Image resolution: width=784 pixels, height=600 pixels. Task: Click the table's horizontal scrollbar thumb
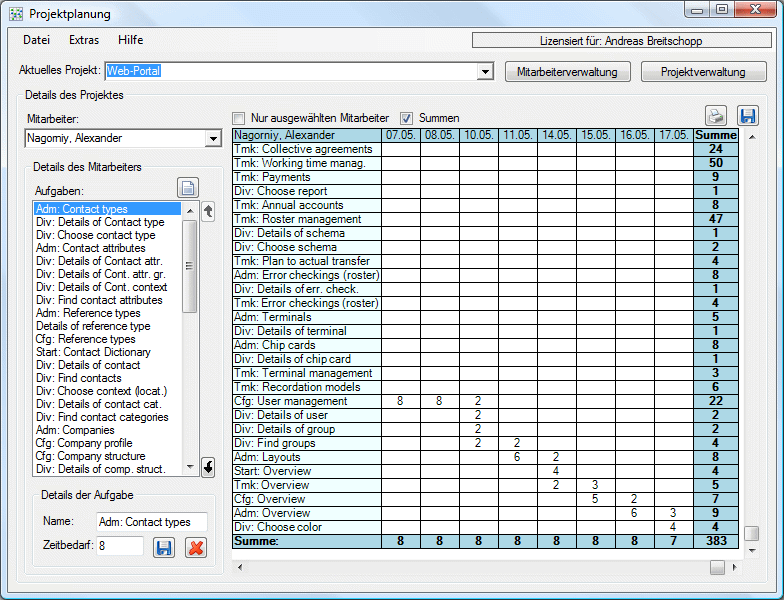pos(717,567)
